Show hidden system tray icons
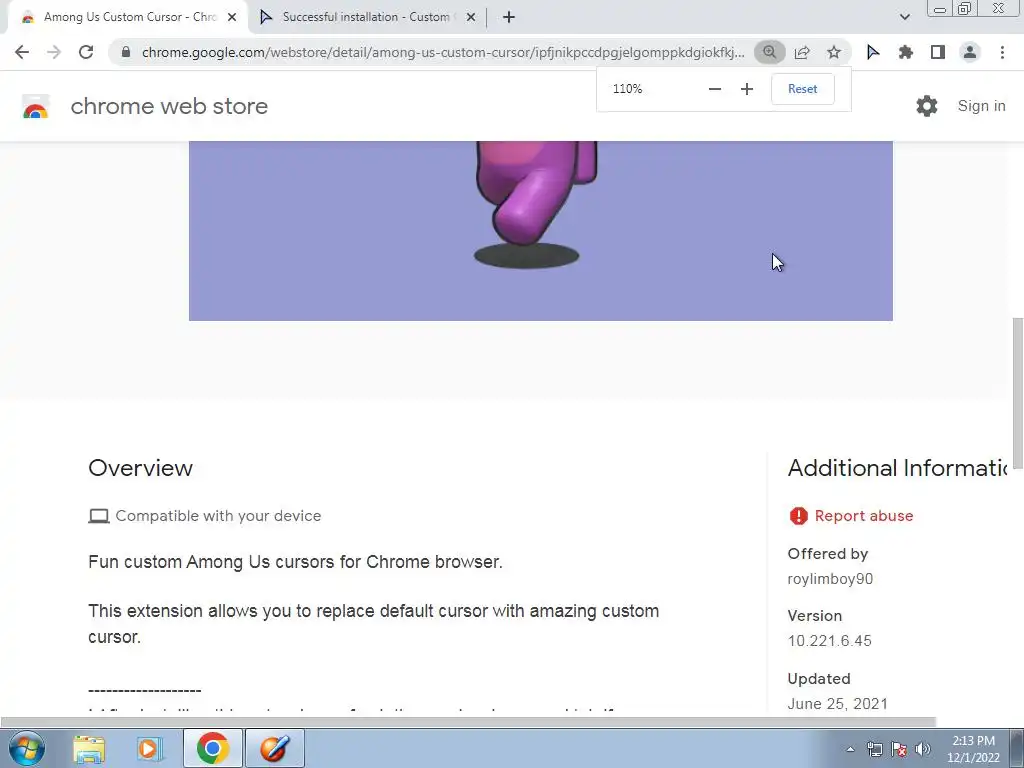This screenshot has width=1024, height=768. click(850, 749)
